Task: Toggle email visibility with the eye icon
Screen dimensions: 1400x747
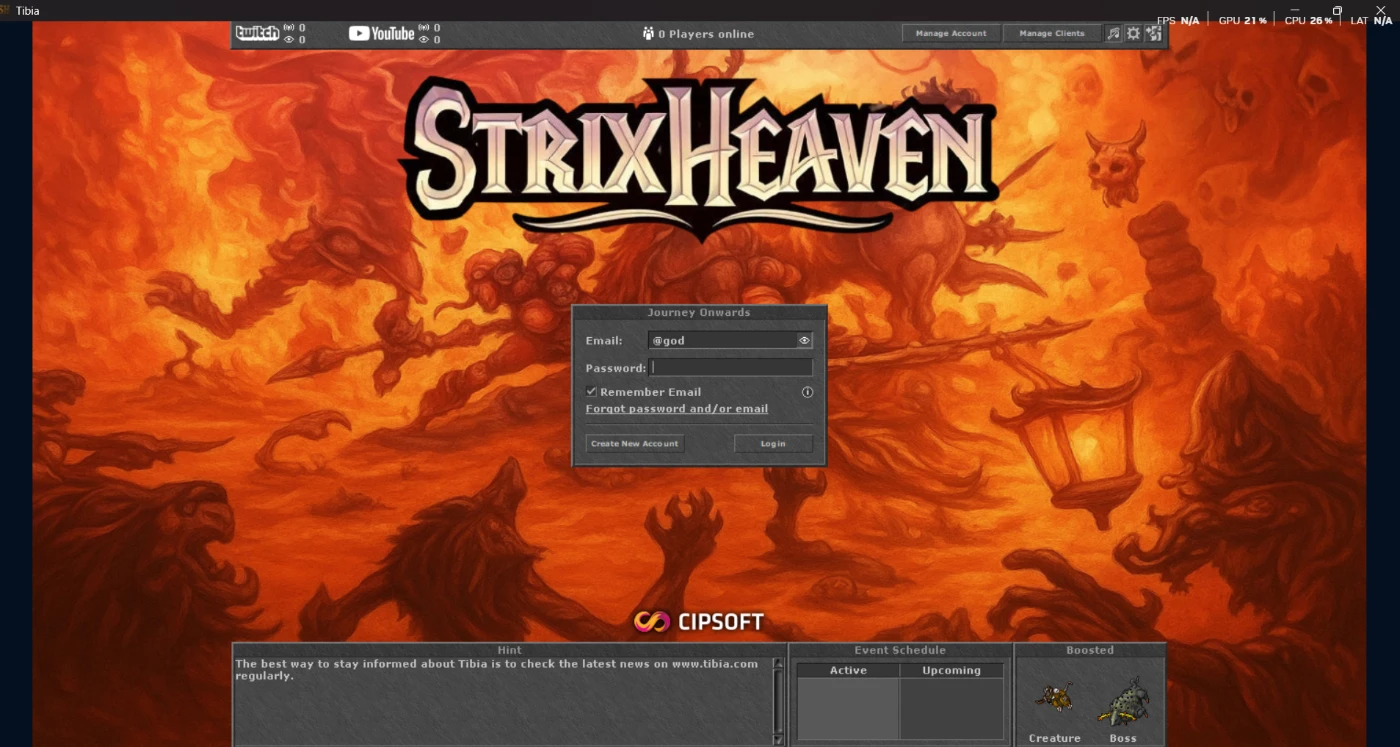Action: (804, 341)
